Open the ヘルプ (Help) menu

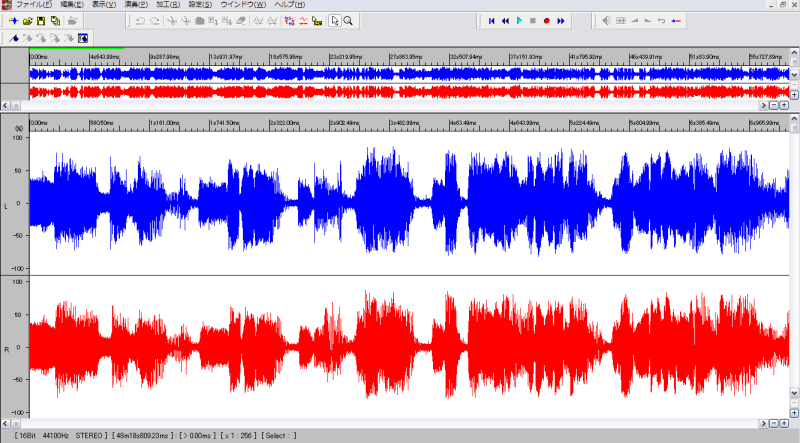(290, 5)
